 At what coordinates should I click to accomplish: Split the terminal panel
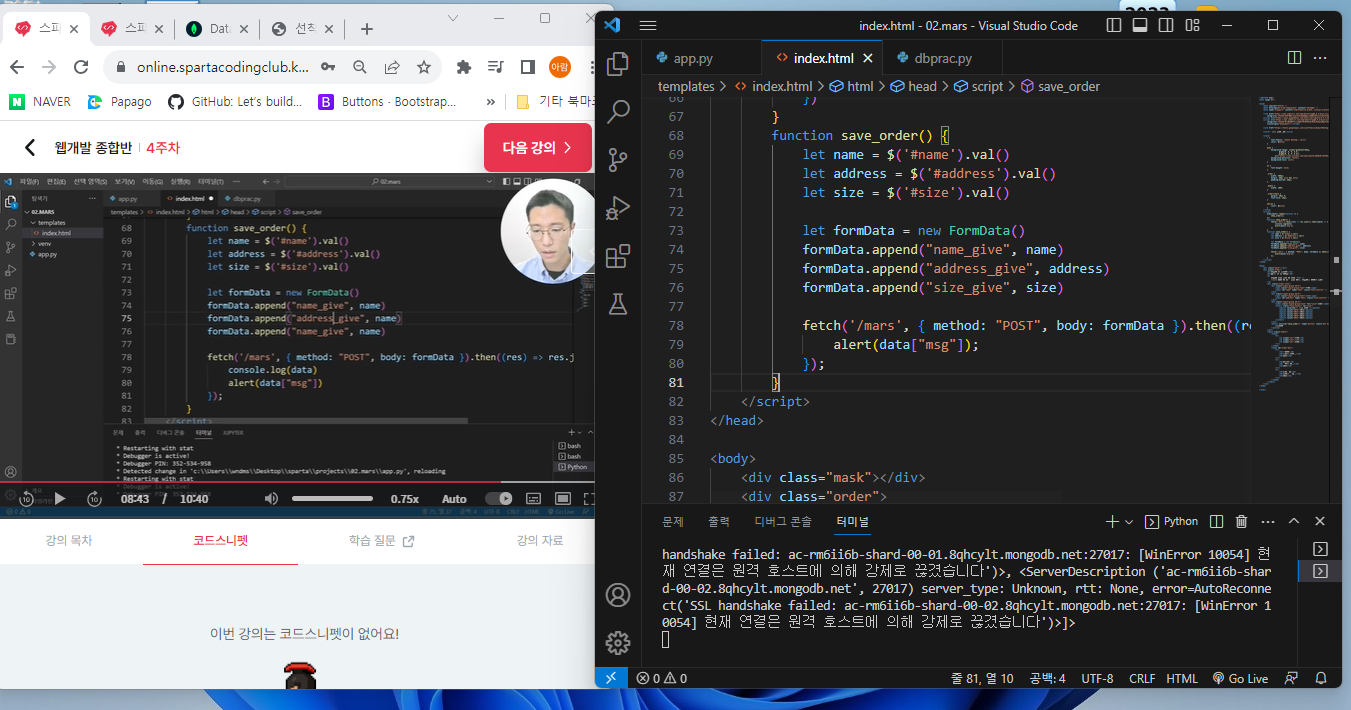coord(1216,521)
